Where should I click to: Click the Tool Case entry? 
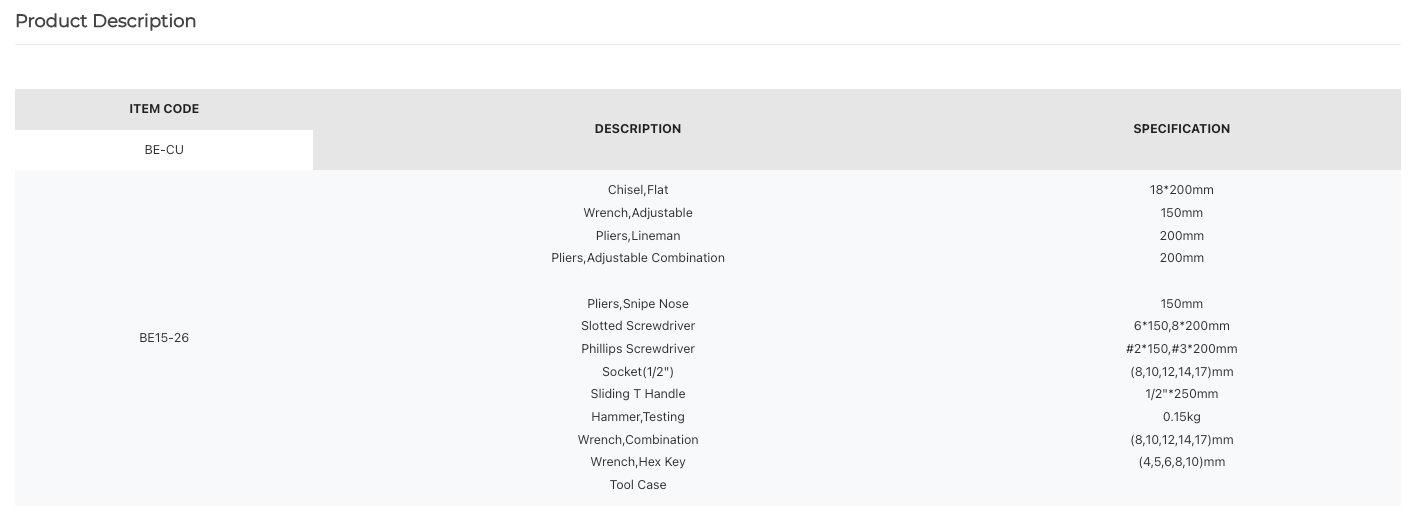click(x=638, y=485)
